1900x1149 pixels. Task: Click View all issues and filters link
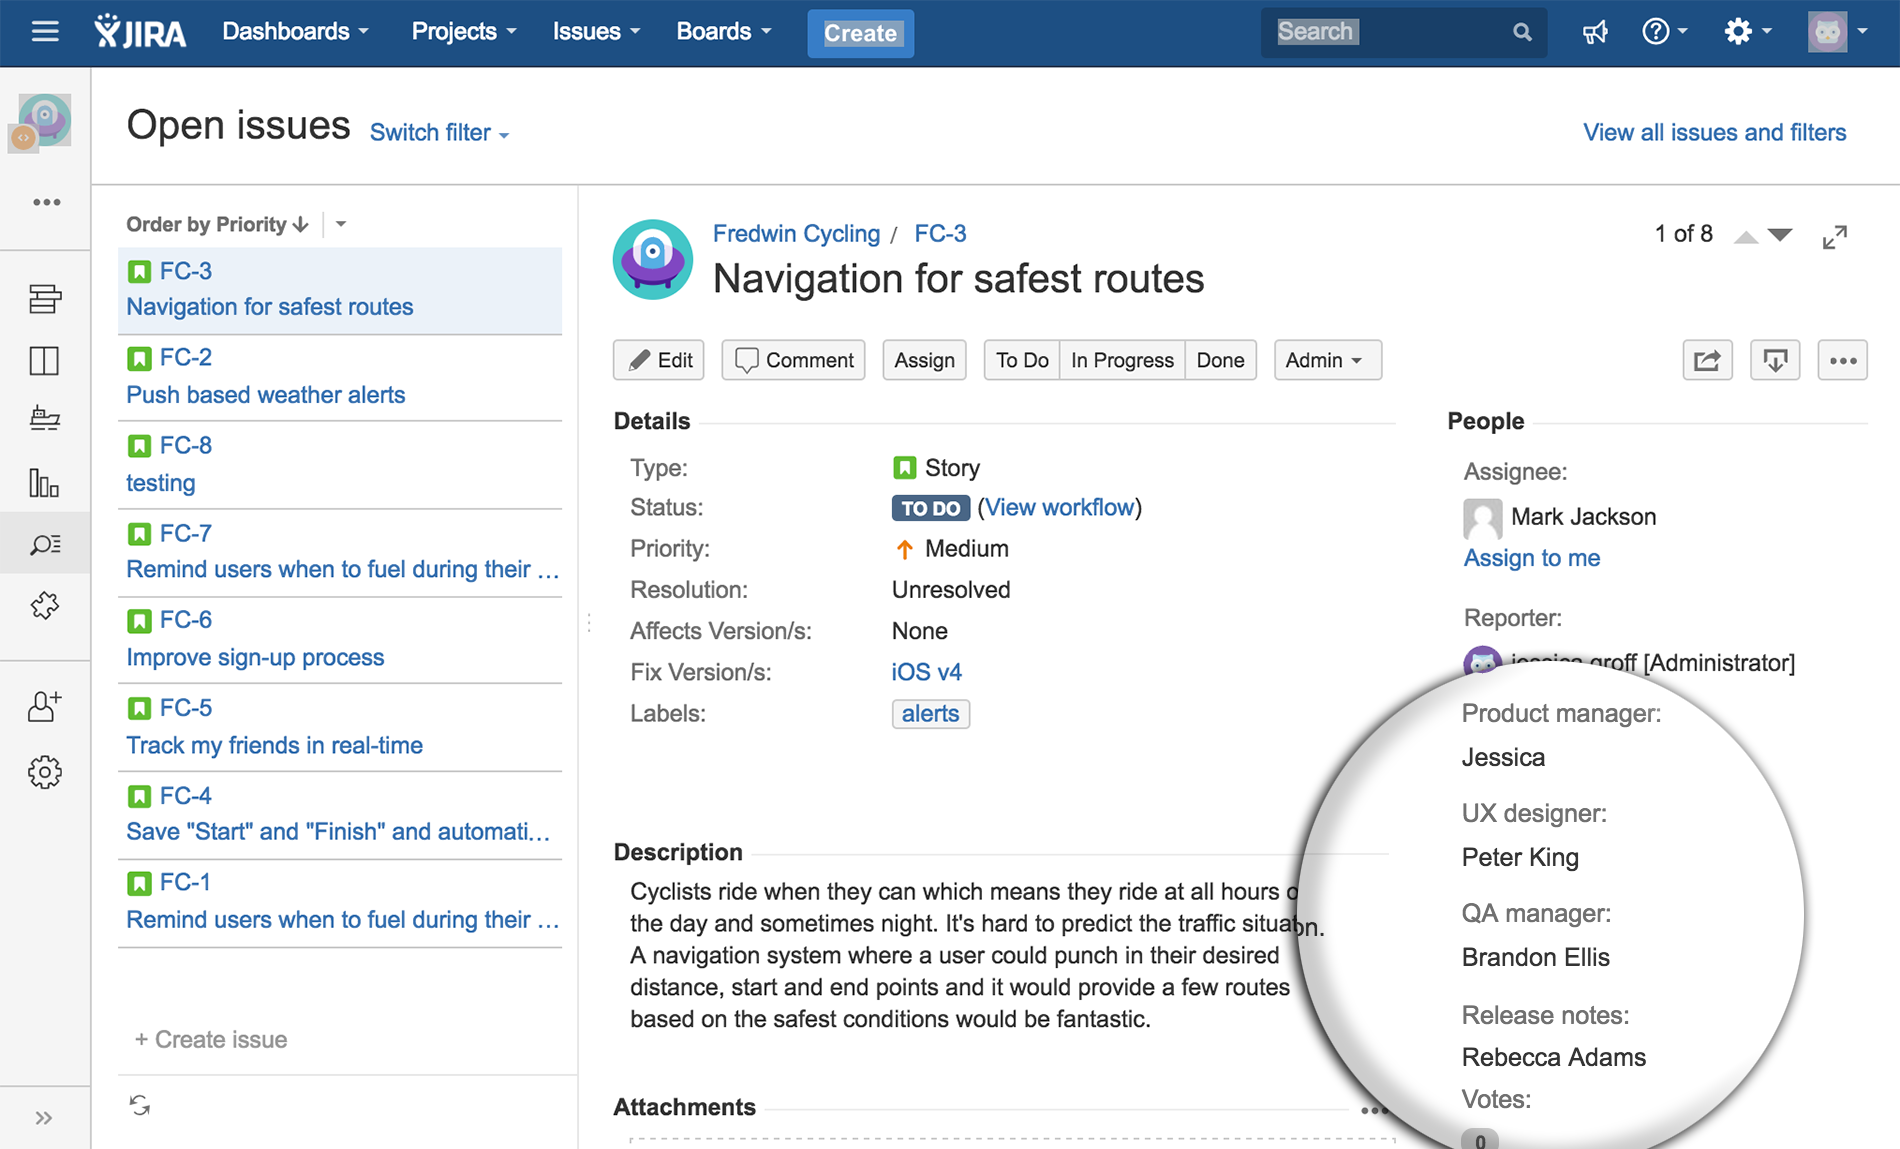point(1714,132)
